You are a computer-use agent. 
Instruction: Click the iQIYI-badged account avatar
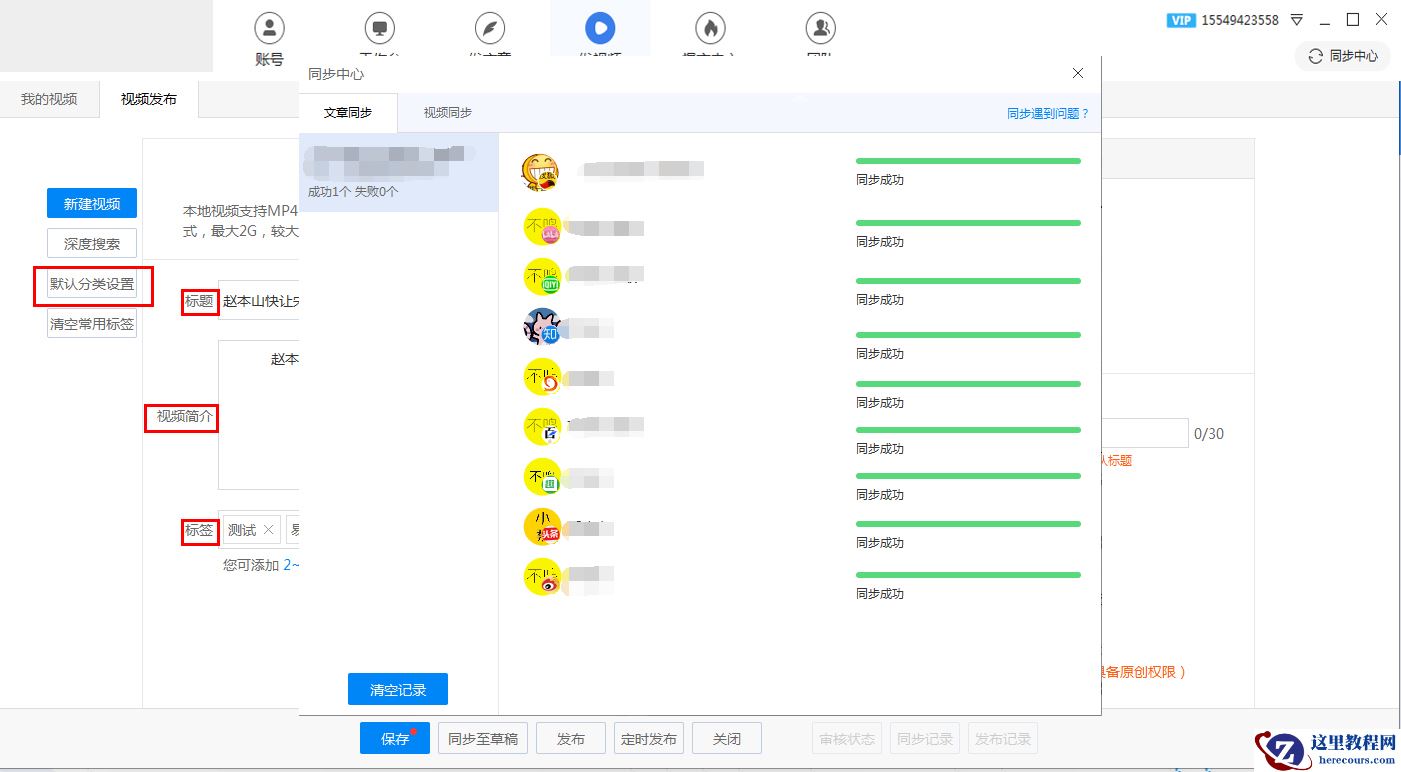pos(542,277)
